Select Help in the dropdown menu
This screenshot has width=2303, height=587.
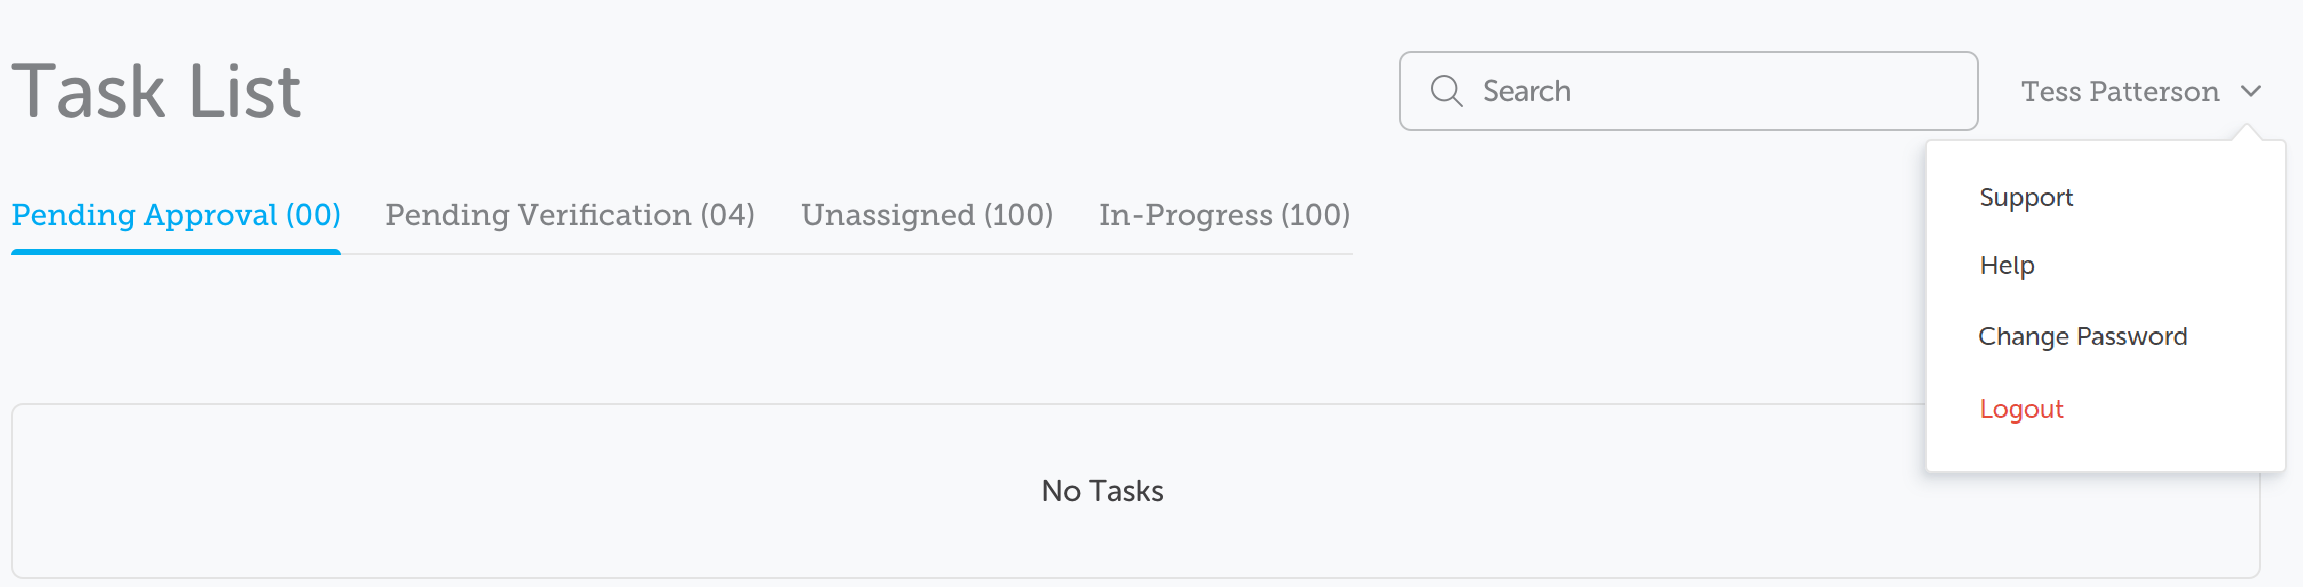click(2007, 266)
